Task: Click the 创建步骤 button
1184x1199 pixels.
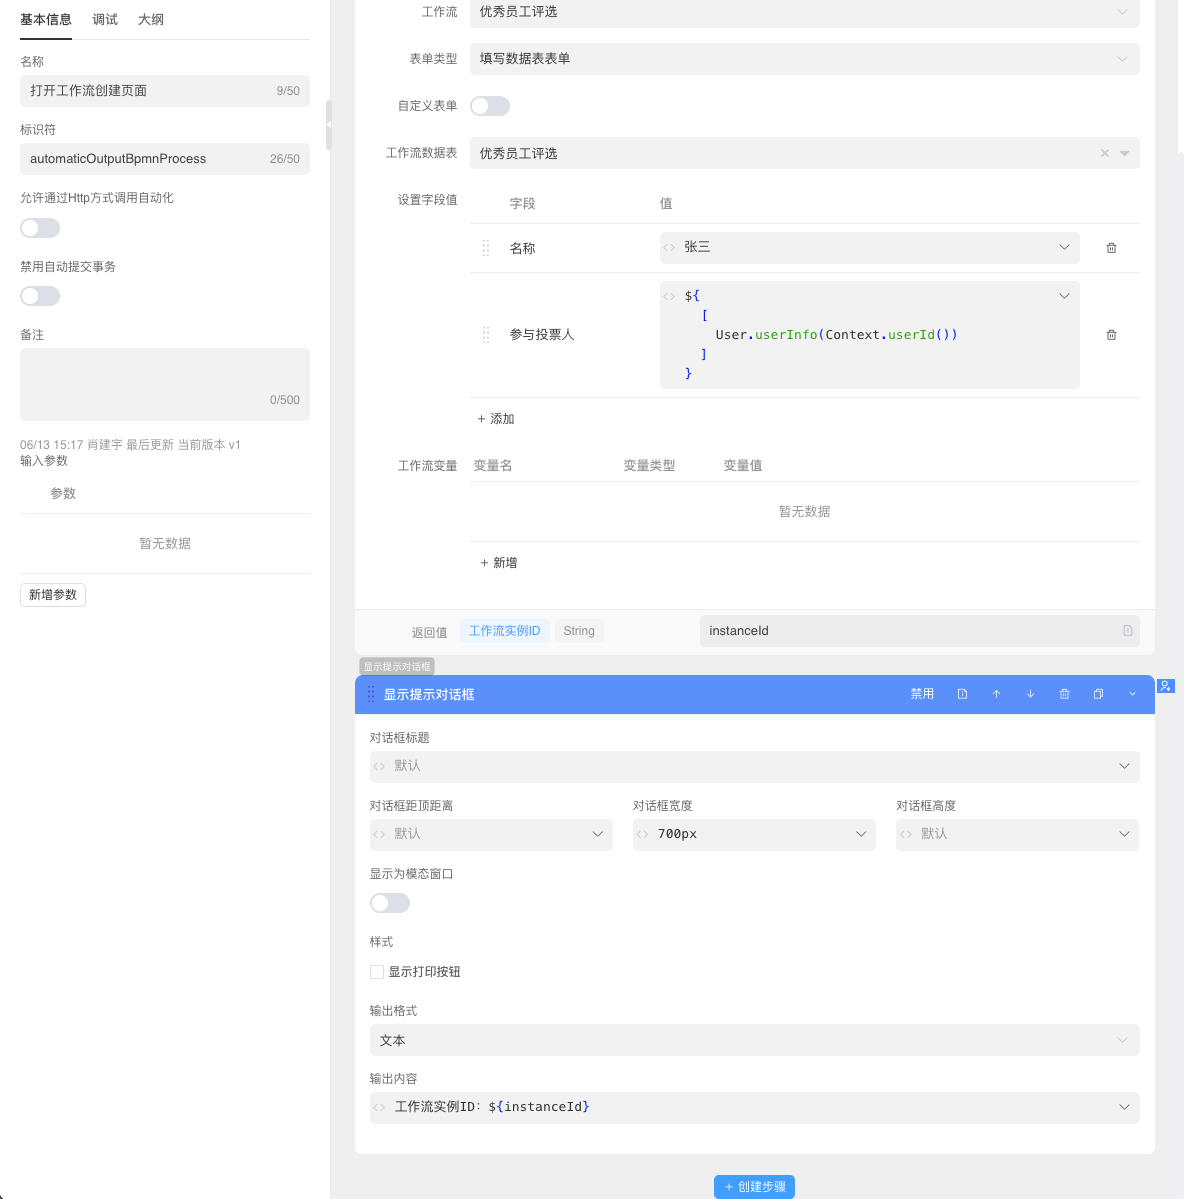Action: 754,1187
